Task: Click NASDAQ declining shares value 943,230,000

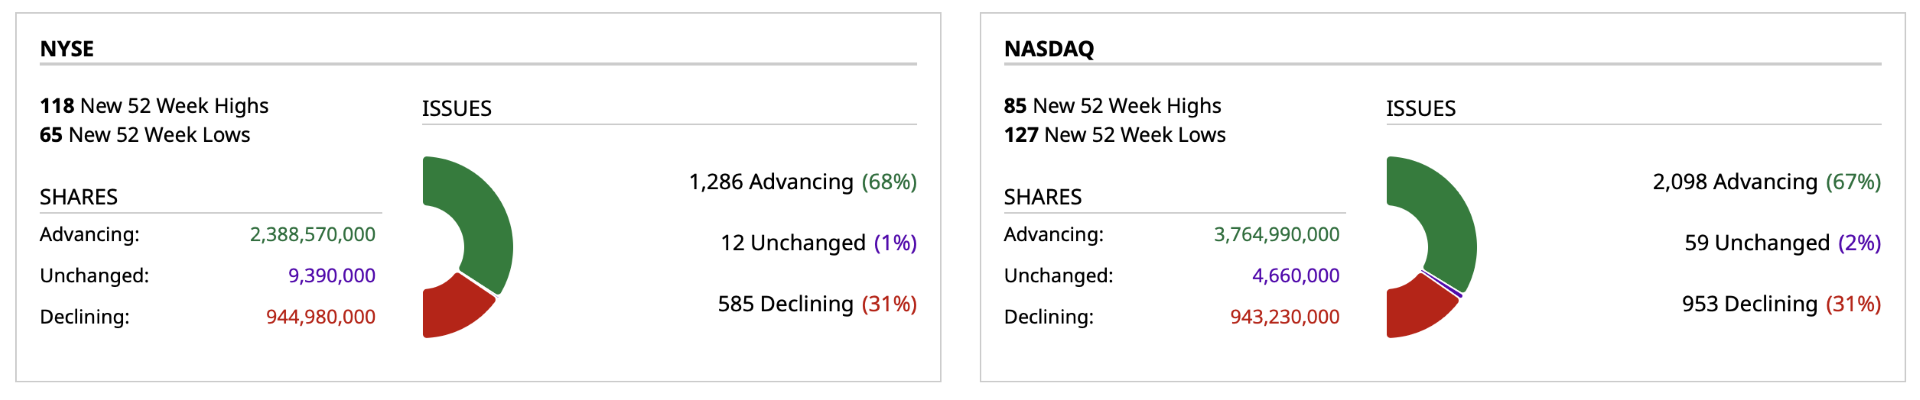Action: point(1284,317)
